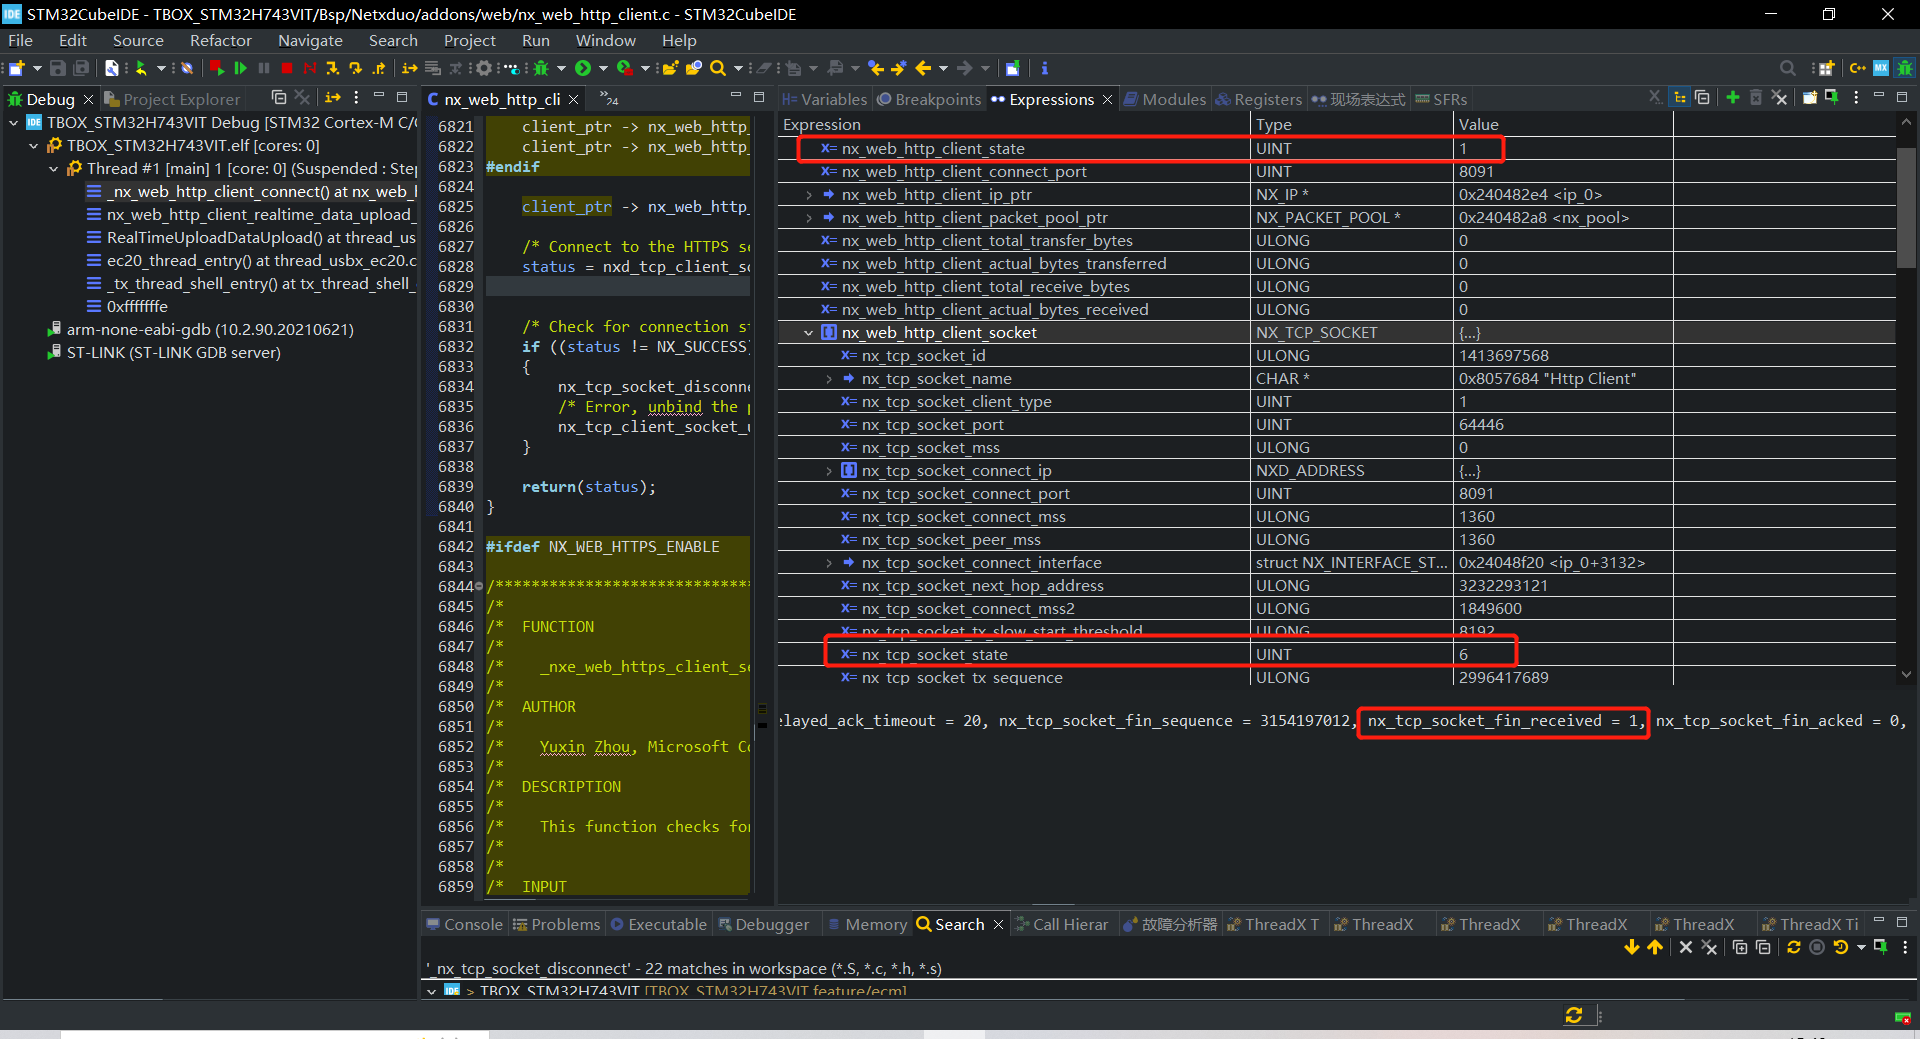Toggle the tree layout in Expressions view
Image resolution: width=1920 pixels, height=1039 pixels.
[1679, 97]
